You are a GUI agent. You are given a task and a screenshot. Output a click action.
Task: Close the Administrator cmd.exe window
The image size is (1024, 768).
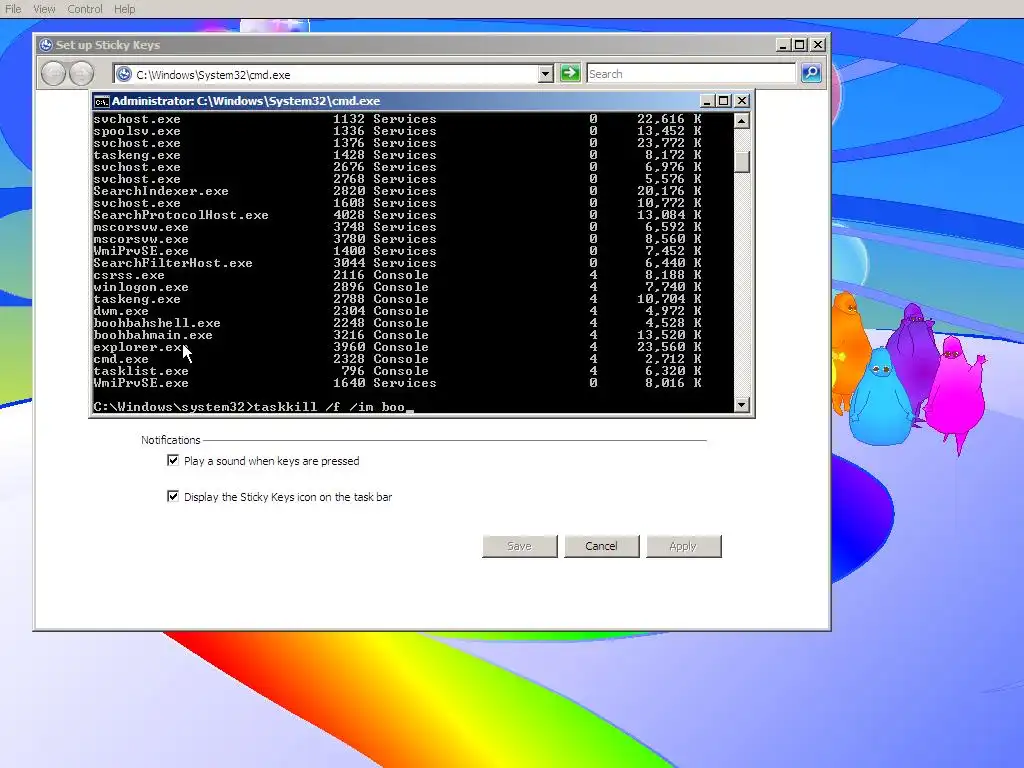tap(741, 101)
